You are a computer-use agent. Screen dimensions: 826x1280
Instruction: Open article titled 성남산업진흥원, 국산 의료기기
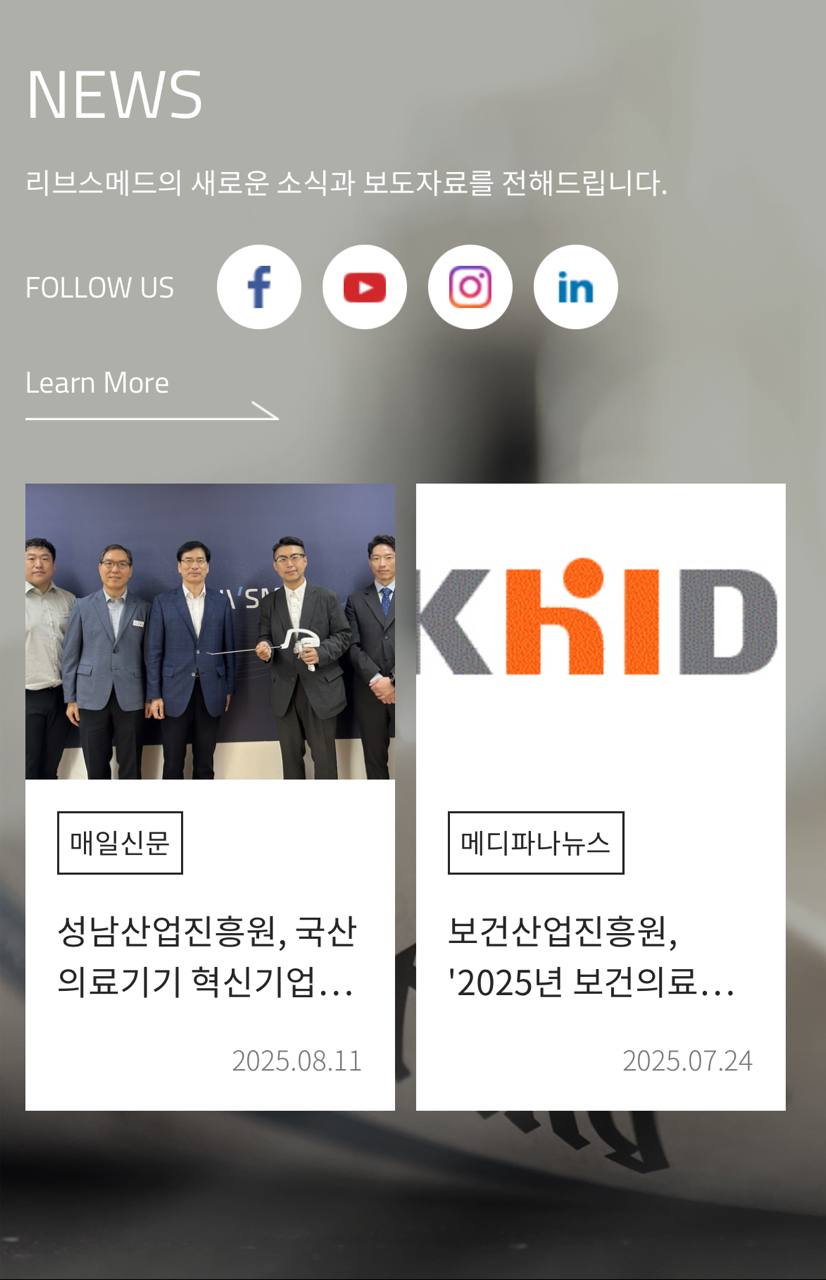coord(206,958)
